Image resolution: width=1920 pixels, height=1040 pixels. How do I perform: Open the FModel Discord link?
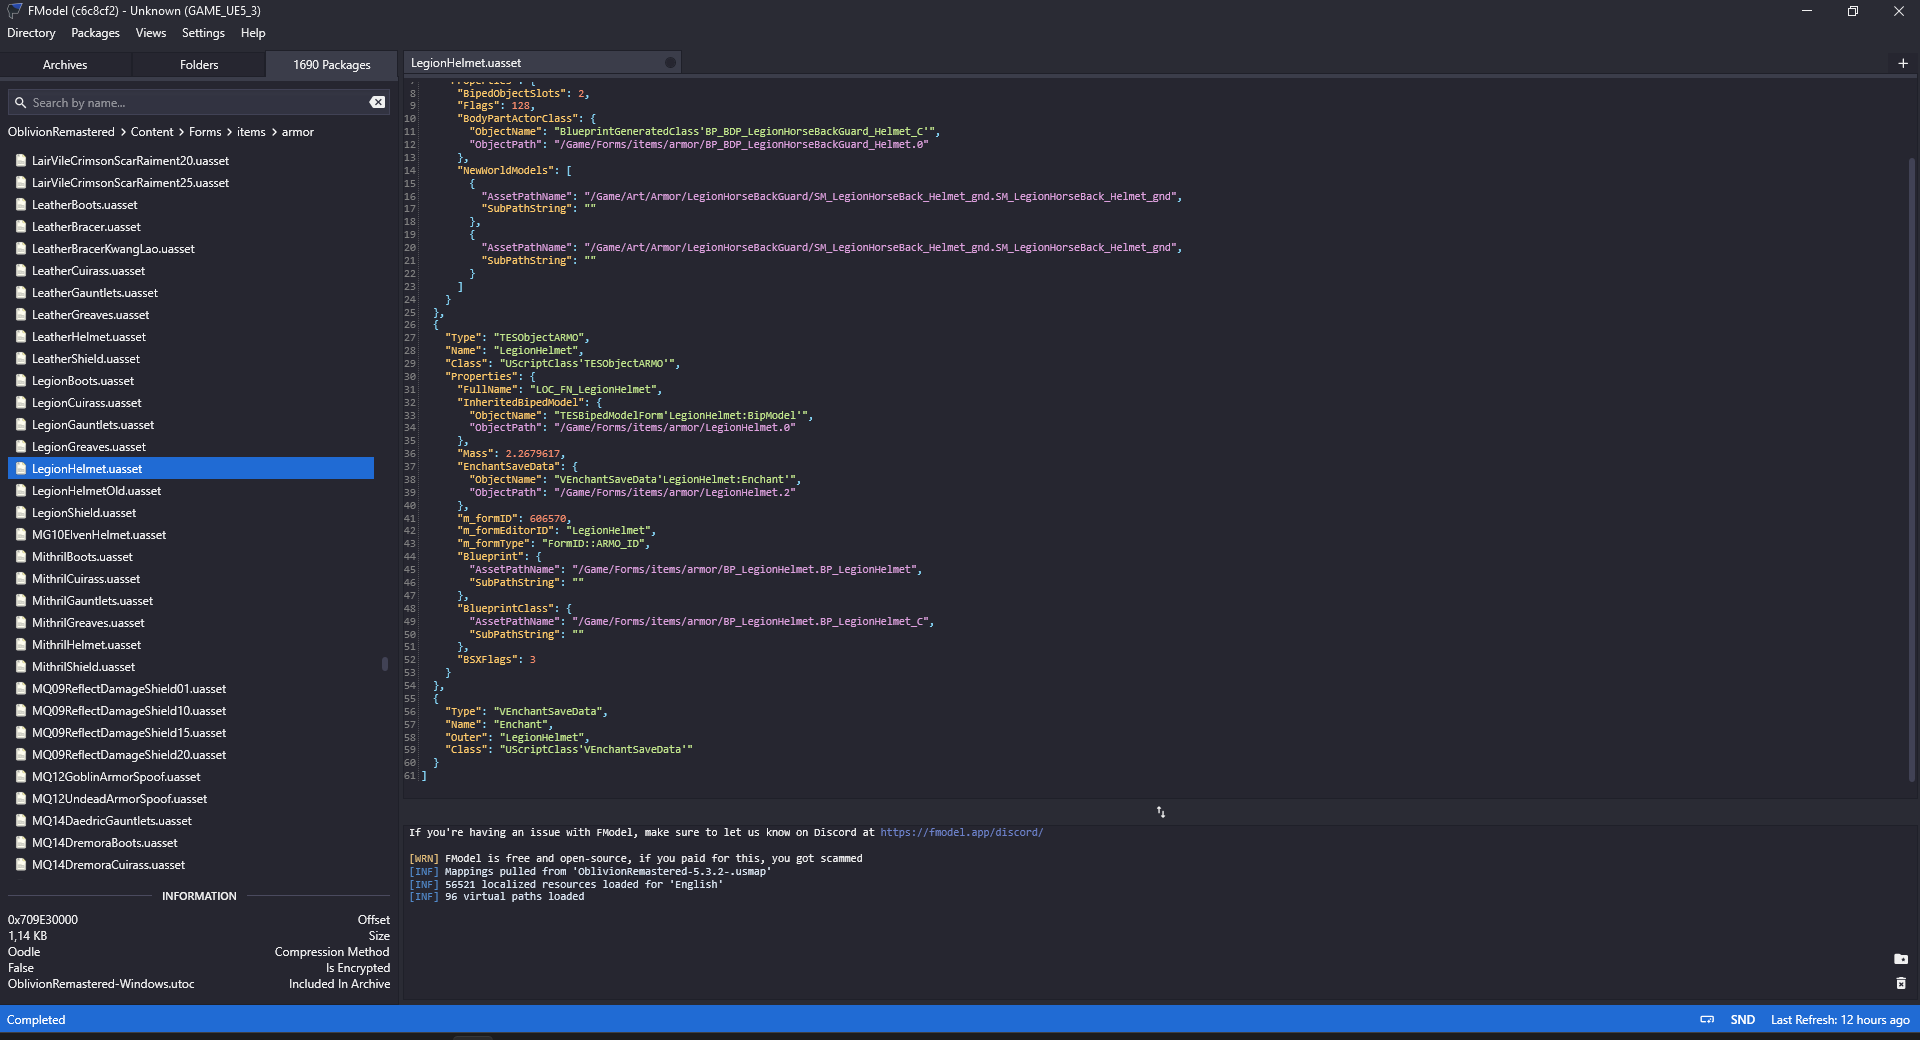(x=961, y=832)
